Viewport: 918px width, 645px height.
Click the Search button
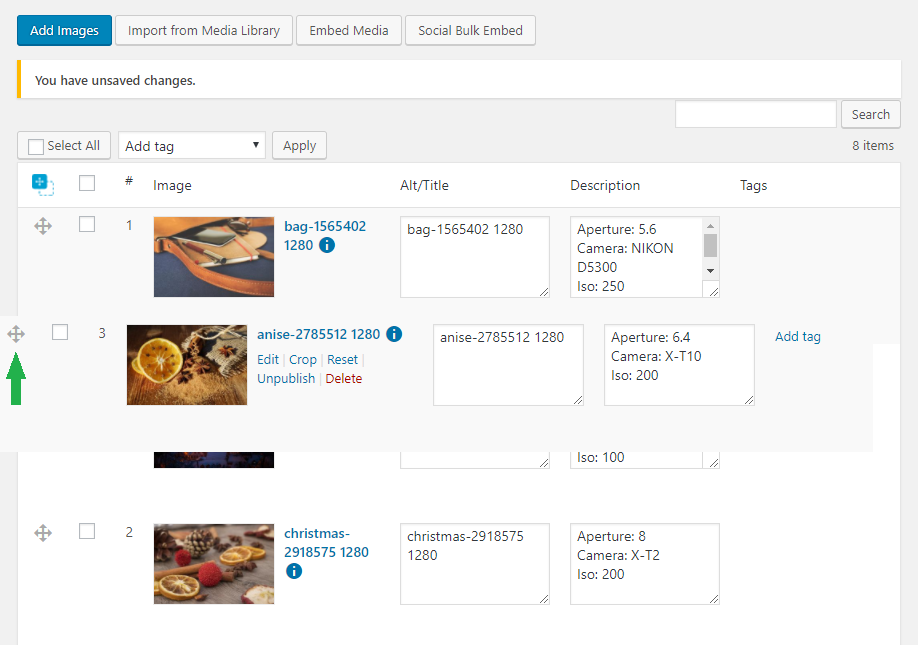871,114
